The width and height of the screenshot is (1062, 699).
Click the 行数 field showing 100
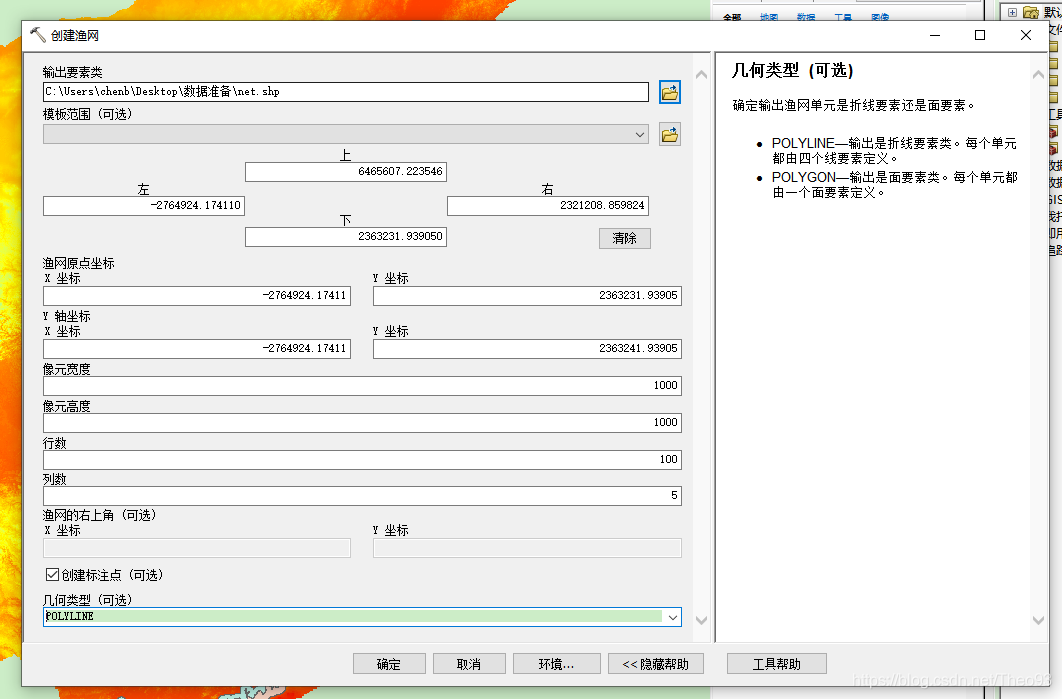(362, 459)
